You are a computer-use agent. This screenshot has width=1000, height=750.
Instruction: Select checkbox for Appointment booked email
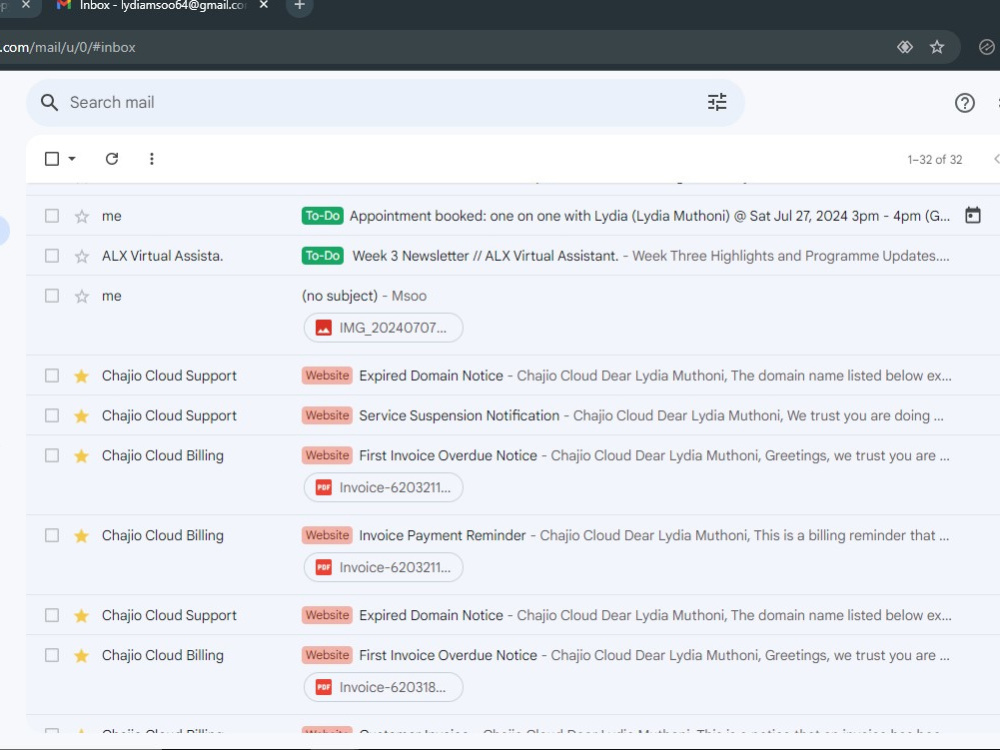tap(52, 216)
